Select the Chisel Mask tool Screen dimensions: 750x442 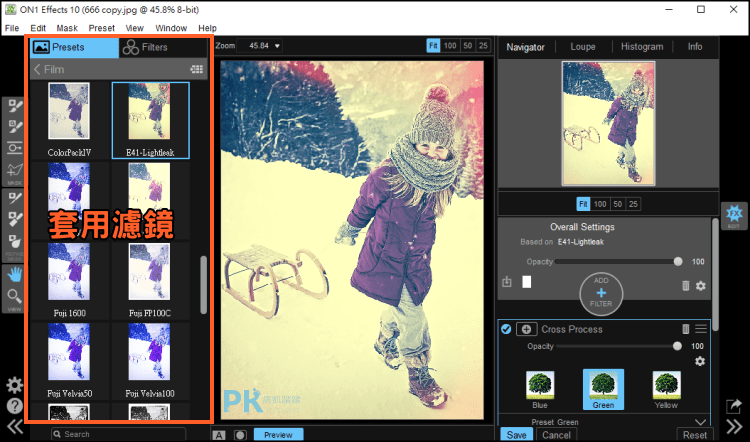click(14, 220)
